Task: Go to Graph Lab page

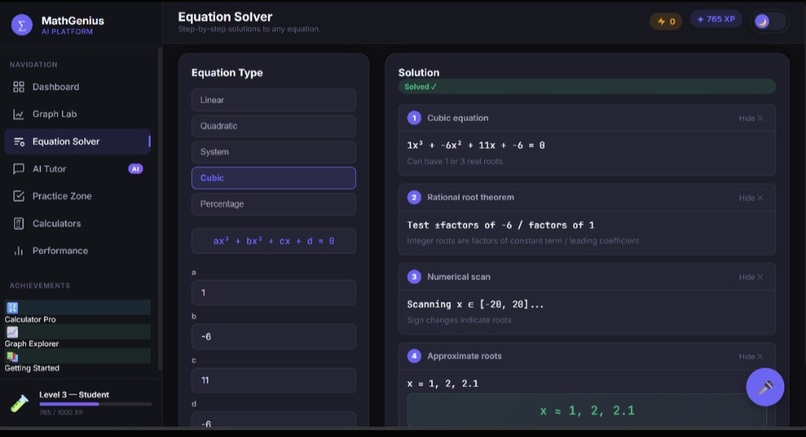Action: pyautogui.click(x=78, y=114)
